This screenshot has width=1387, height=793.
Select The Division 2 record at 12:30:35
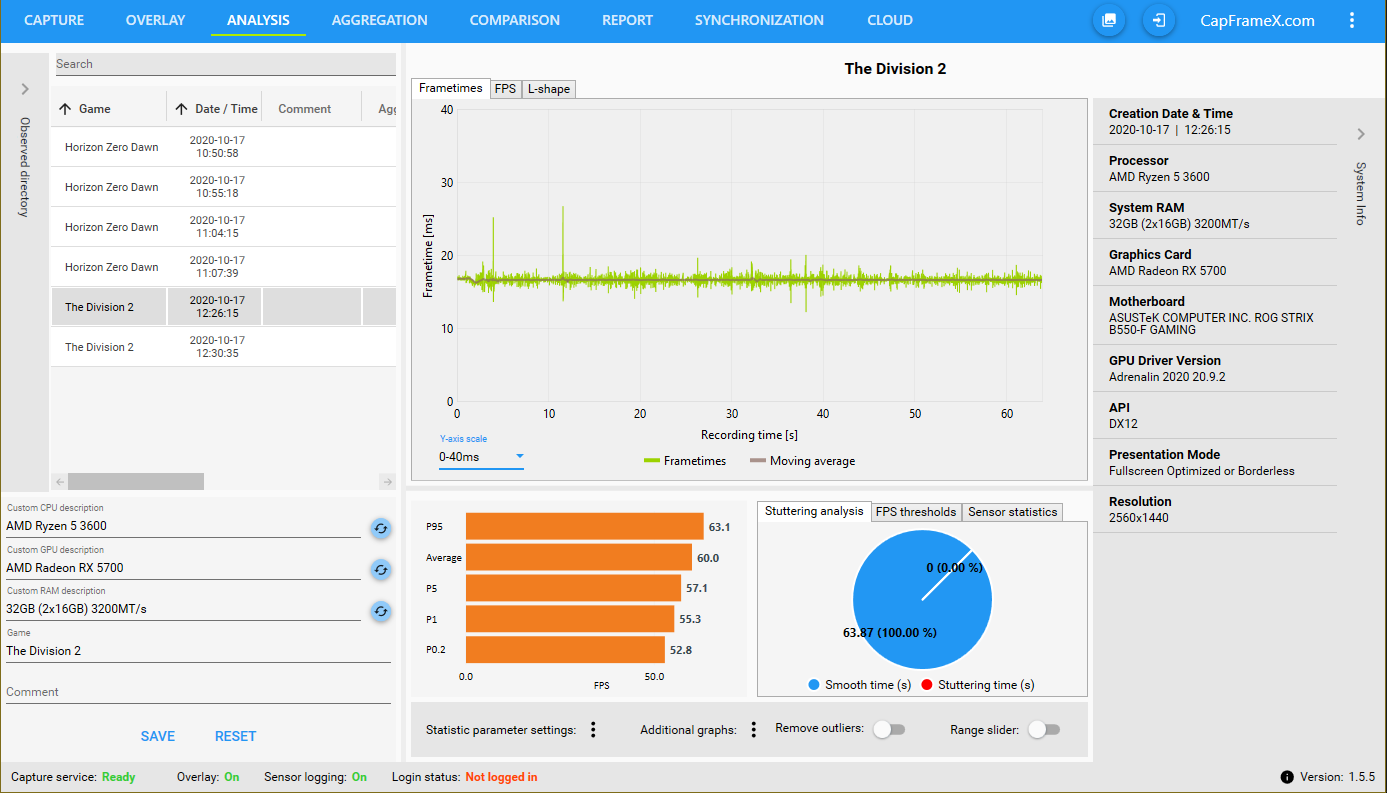tap(223, 347)
